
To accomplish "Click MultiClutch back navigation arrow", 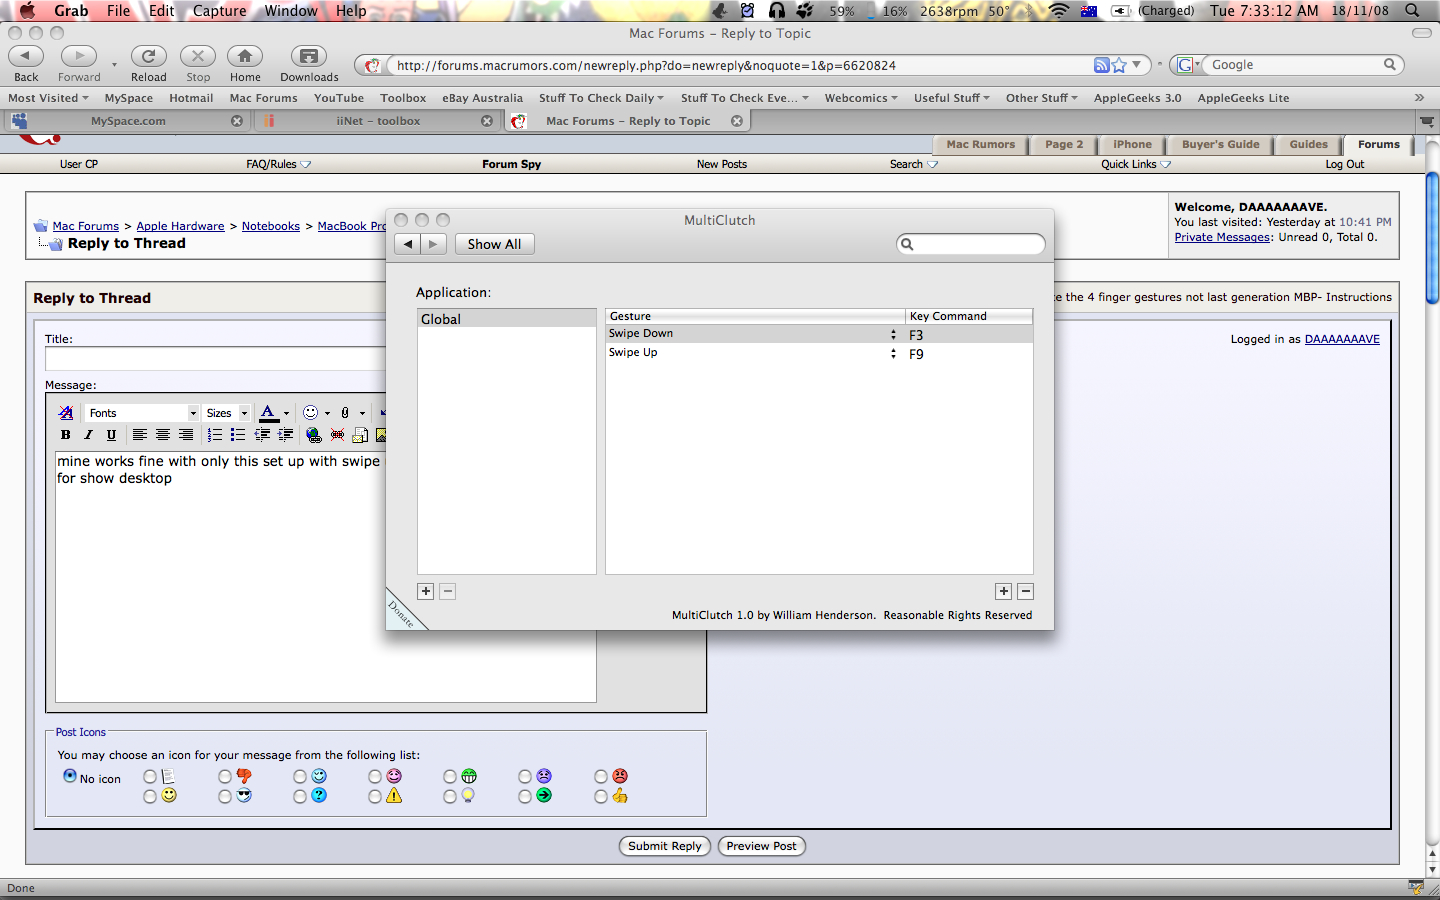I will coord(408,244).
